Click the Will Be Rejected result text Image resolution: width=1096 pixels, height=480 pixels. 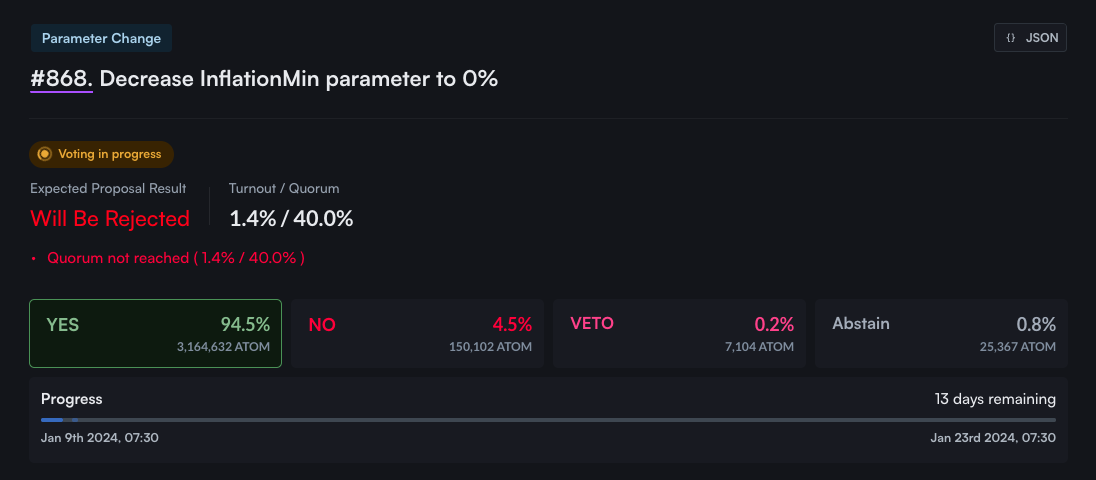tap(110, 218)
